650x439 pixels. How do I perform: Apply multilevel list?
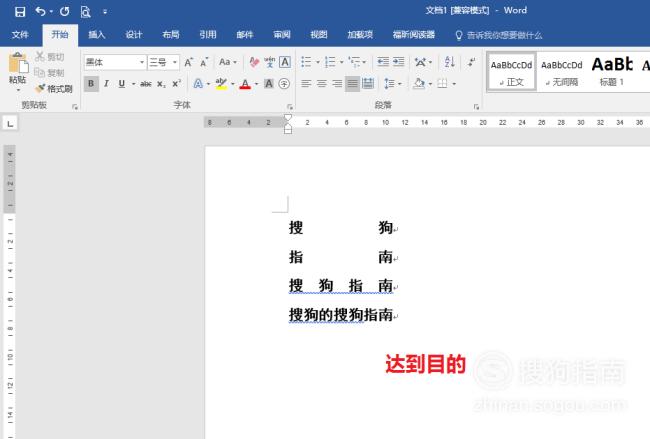[354, 62]
